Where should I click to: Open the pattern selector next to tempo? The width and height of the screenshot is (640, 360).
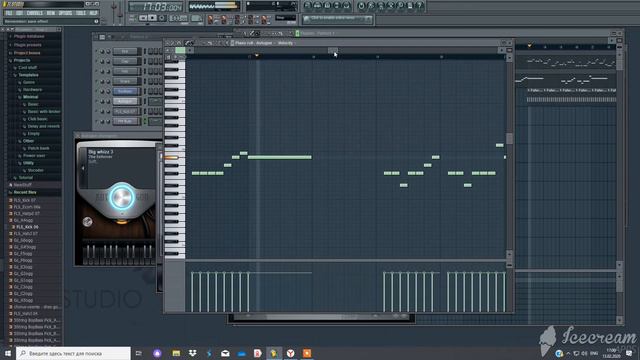(196, 18)
